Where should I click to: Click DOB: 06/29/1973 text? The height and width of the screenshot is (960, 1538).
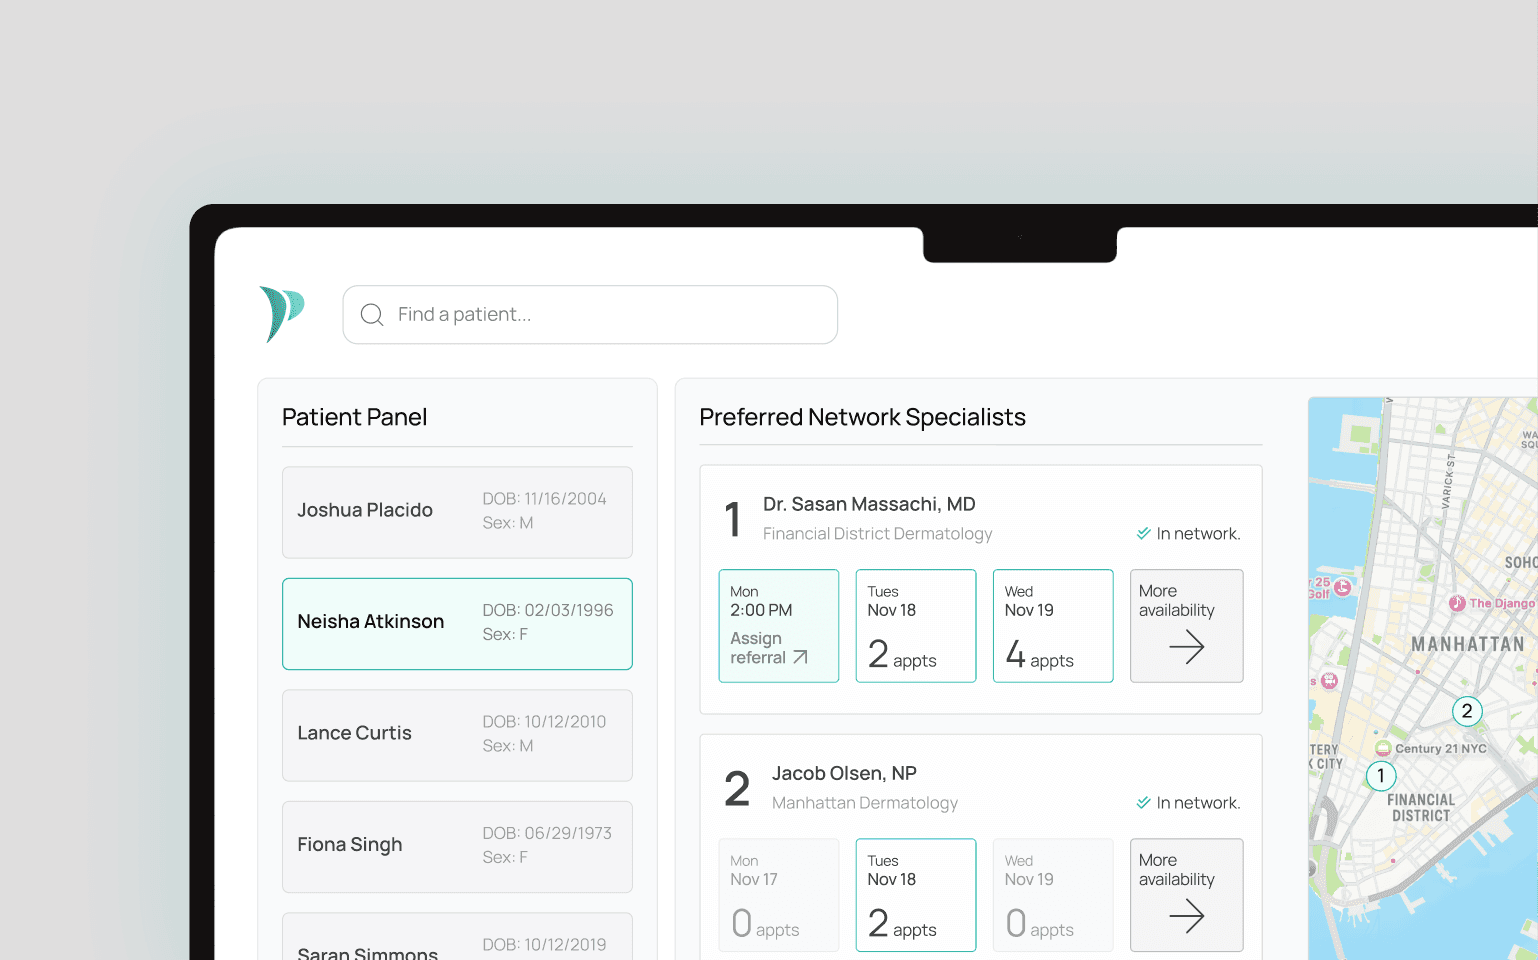click(x=547, y=833)
